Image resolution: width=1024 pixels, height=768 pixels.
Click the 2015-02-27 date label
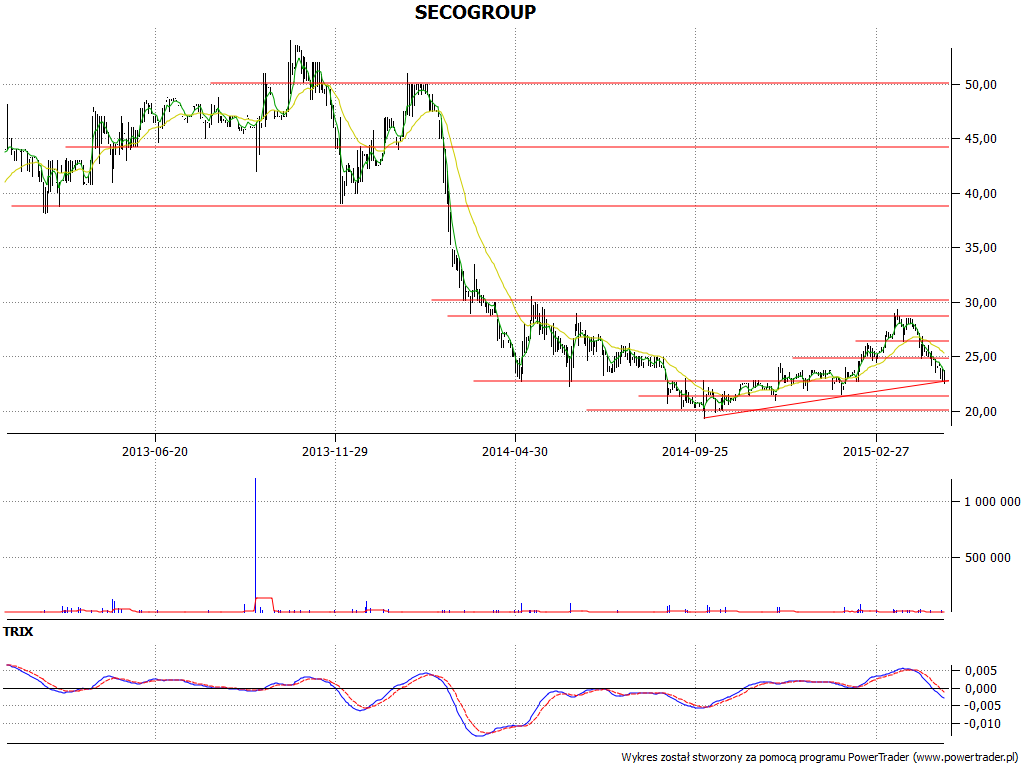click(876, 451)
